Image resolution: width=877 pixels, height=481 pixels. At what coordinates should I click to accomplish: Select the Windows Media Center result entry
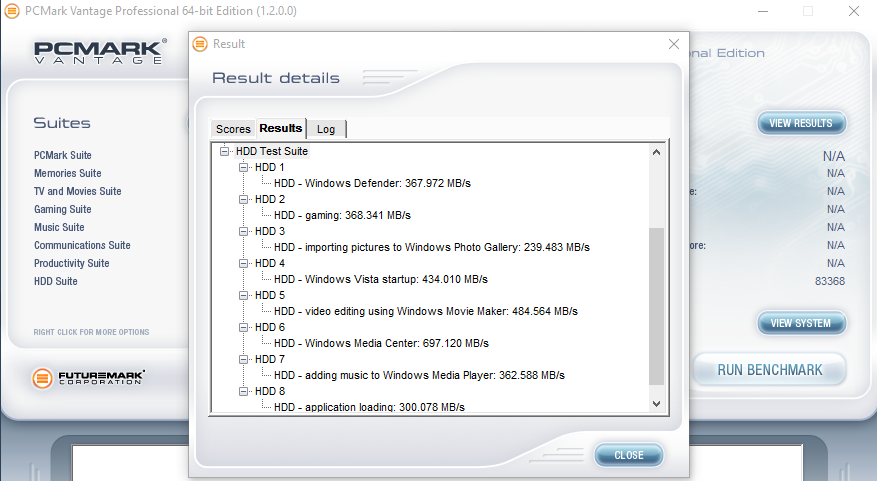381,343
